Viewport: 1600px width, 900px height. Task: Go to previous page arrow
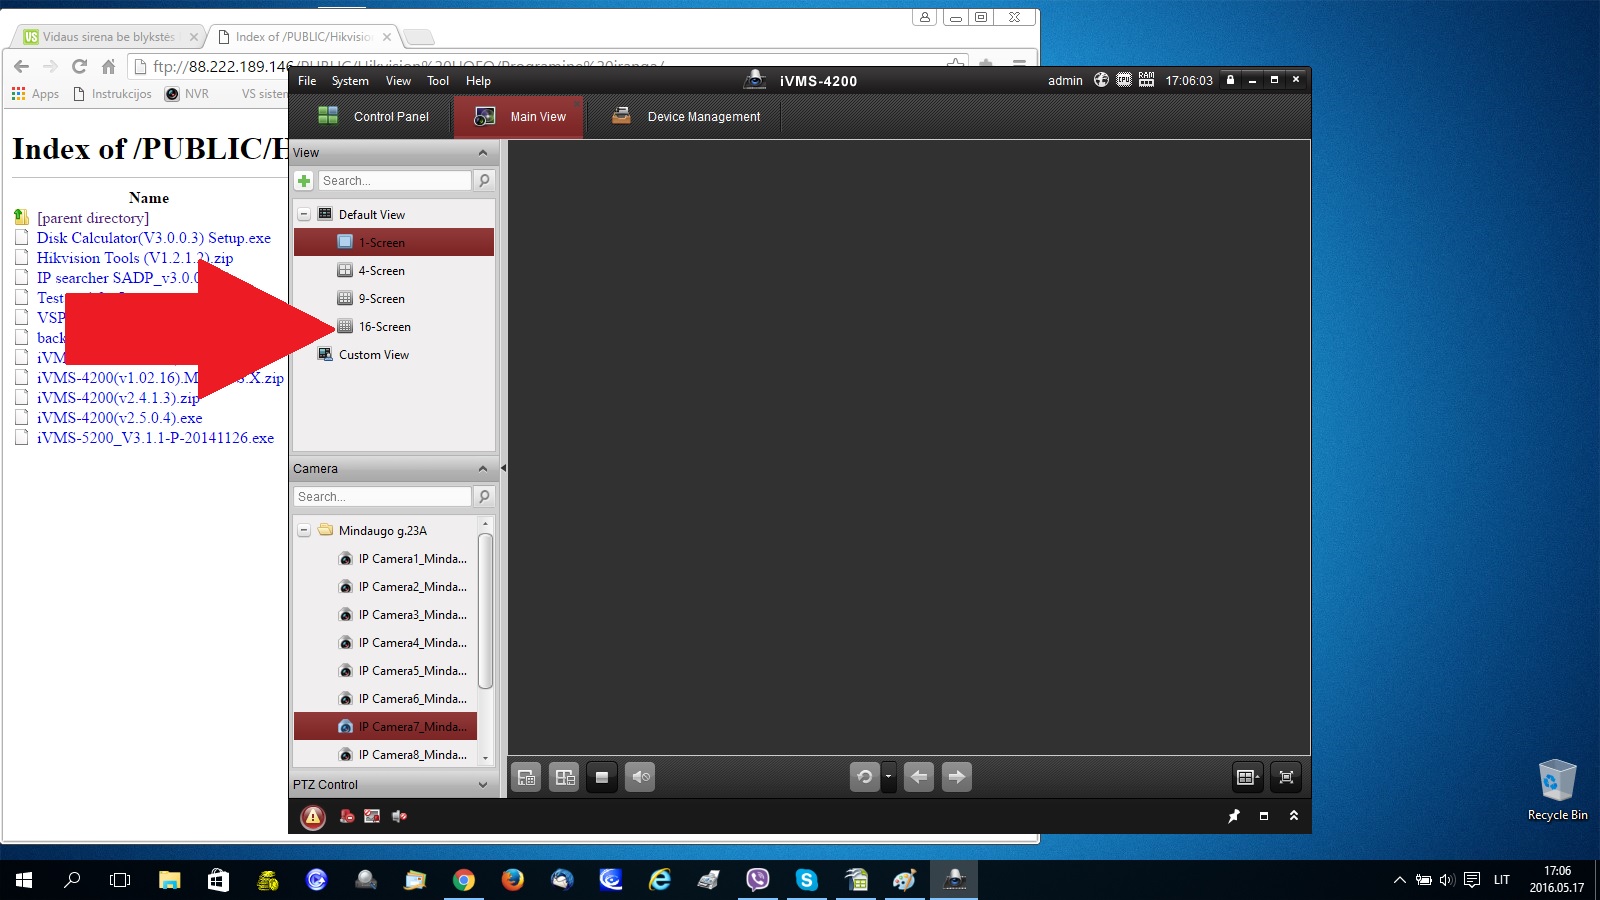click(x=919, y=777)
